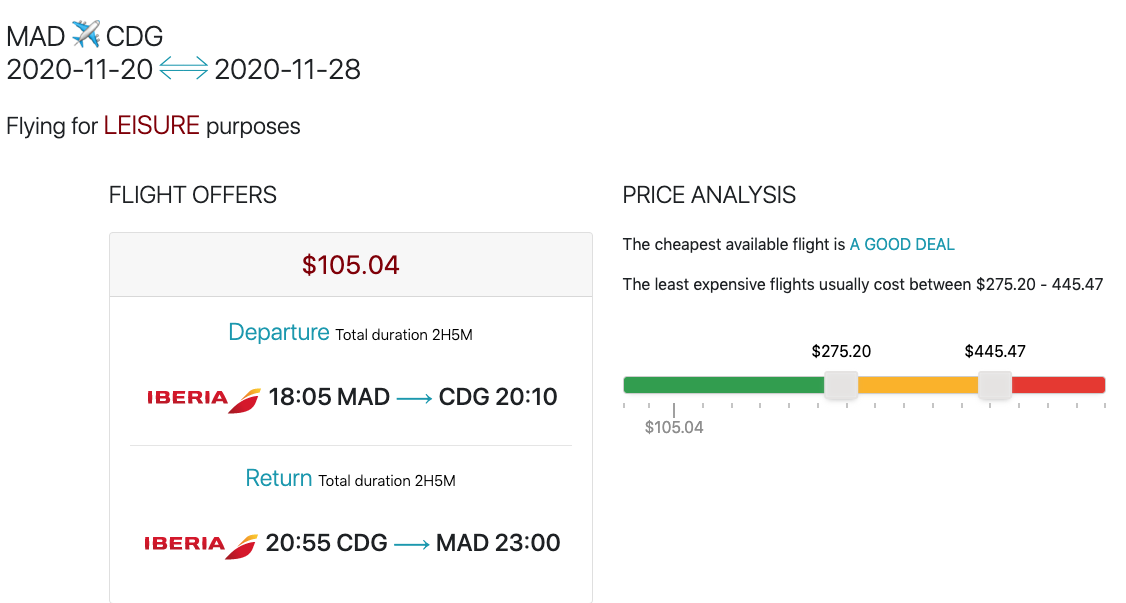Click the lower slider handle under $275.20
The width and height of the screenshot is (1126, 603).
pos(841,385)
